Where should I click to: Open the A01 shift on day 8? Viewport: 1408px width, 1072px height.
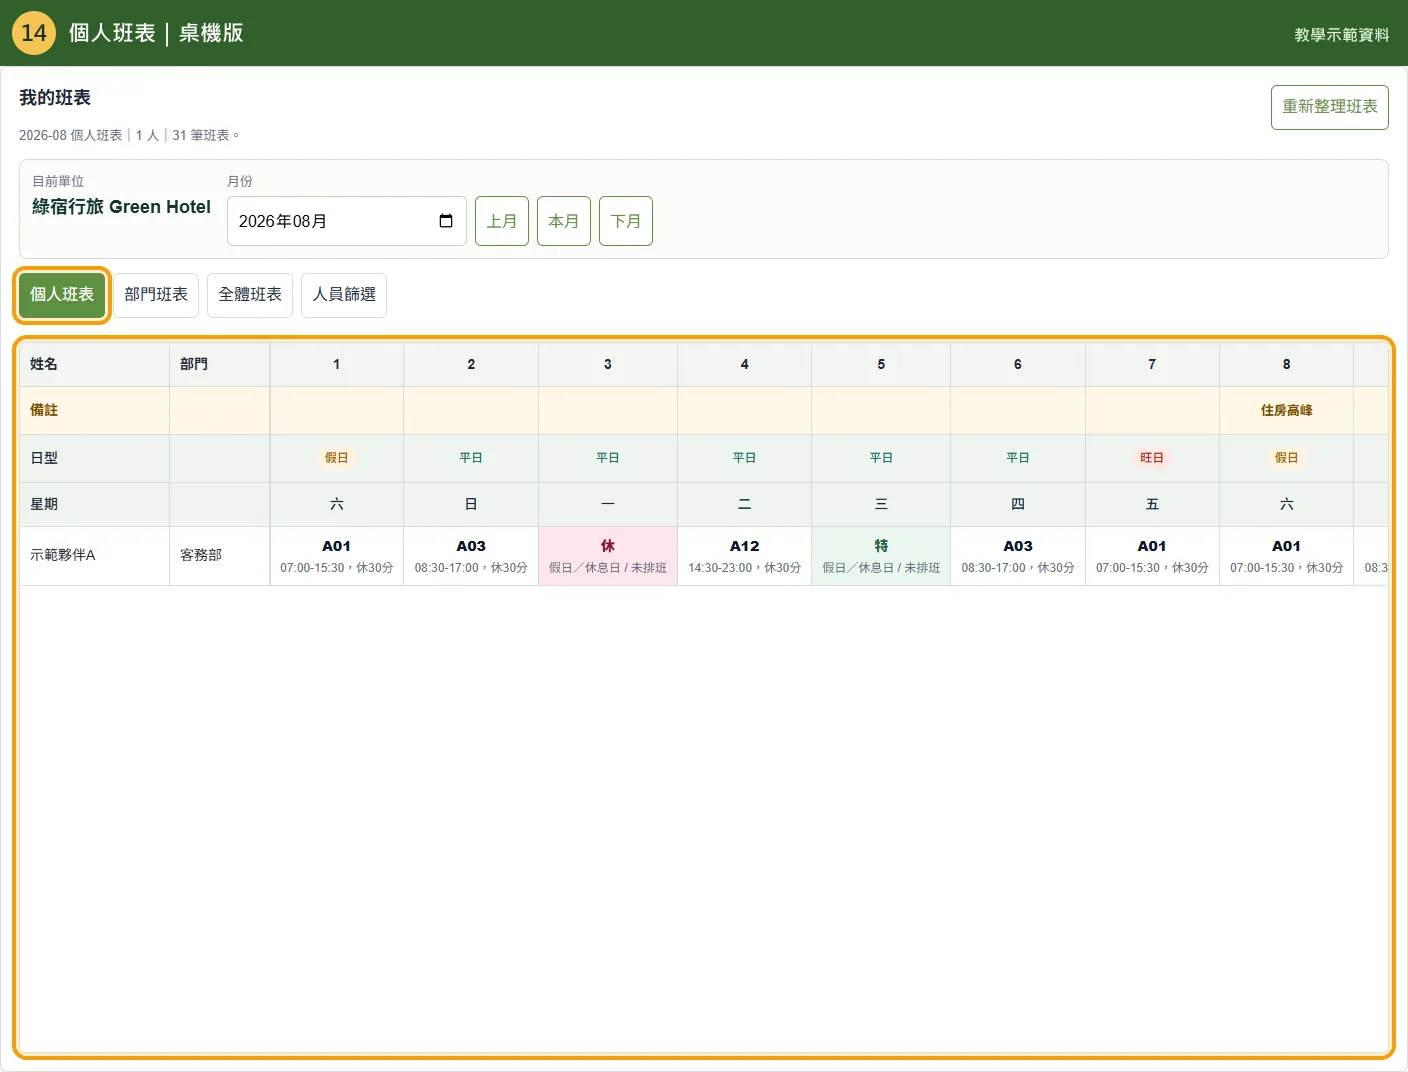(1287, 556)
